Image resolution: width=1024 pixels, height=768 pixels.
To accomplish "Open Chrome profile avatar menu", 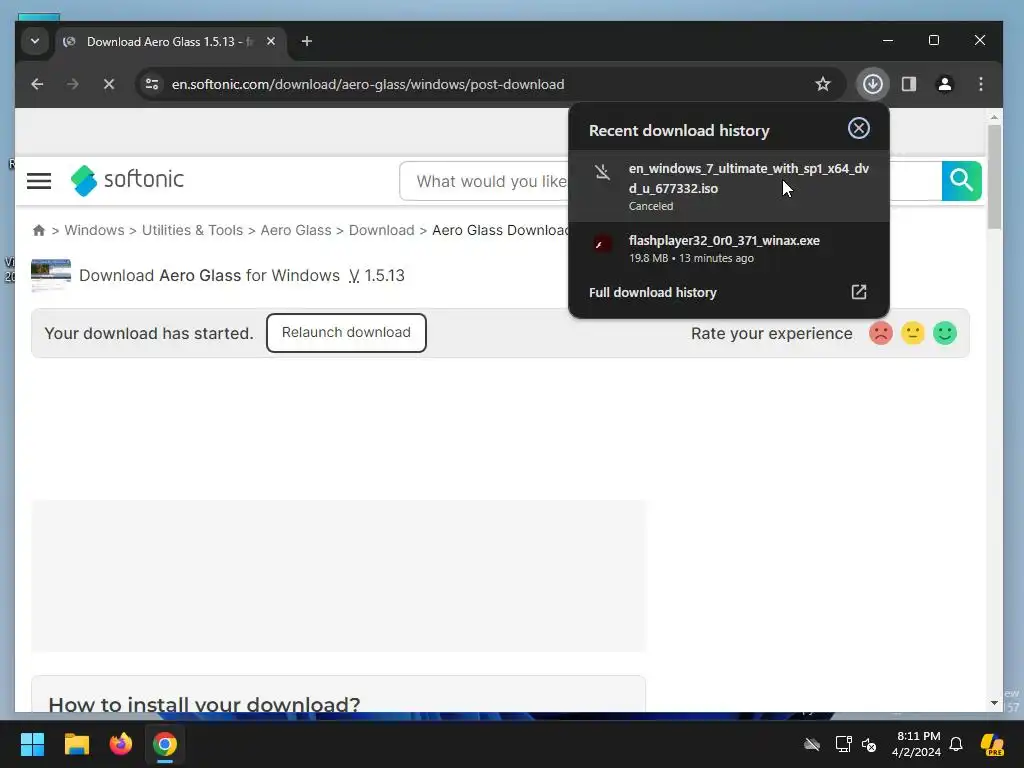I will pos(944,84).
